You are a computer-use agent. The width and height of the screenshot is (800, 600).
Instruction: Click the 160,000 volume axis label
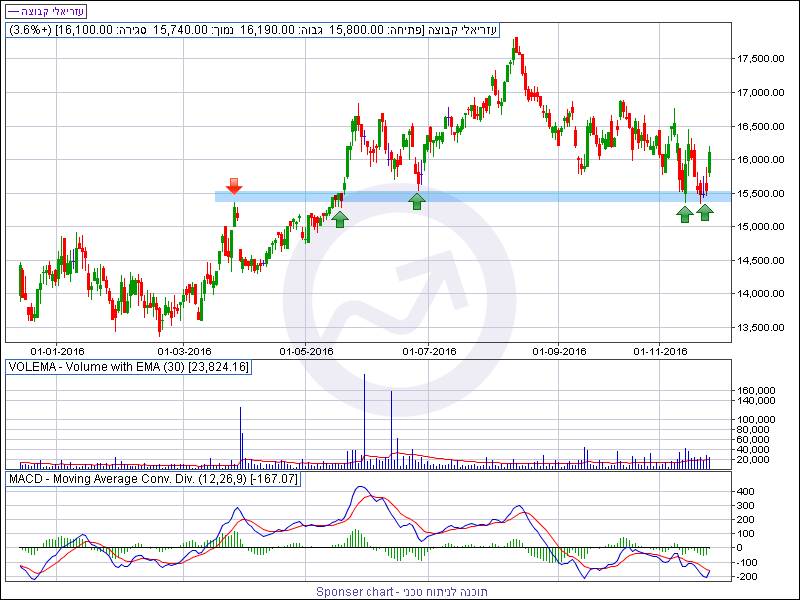click(756, 391)
